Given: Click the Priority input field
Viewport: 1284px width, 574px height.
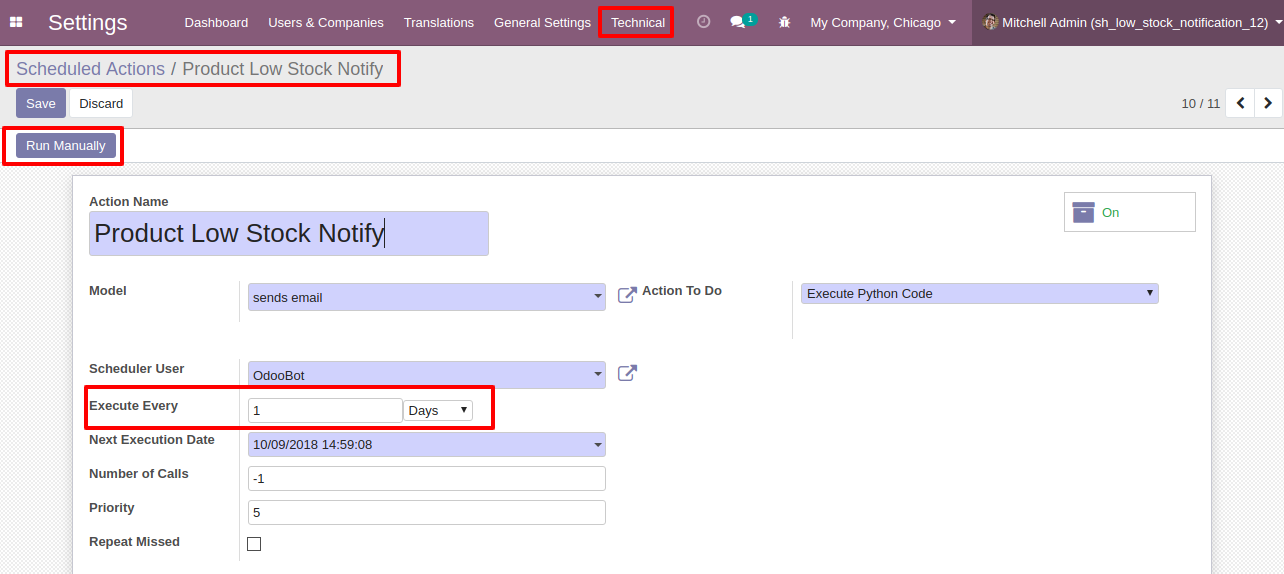Looking at the screenshot, I should pos(427,512).
